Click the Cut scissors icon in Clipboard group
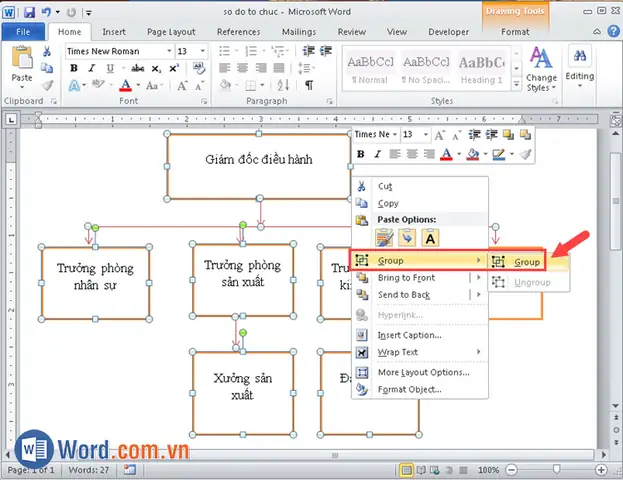 (x=47, y=51)
